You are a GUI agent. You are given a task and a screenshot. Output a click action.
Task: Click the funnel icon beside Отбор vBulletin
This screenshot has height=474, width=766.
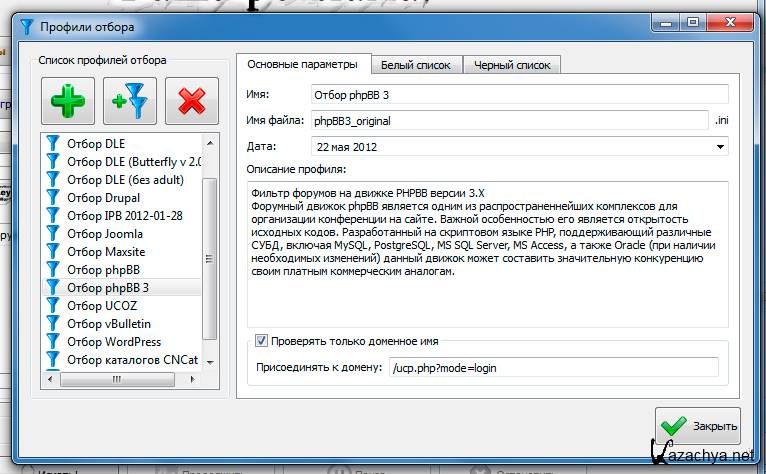click(54, 323)
